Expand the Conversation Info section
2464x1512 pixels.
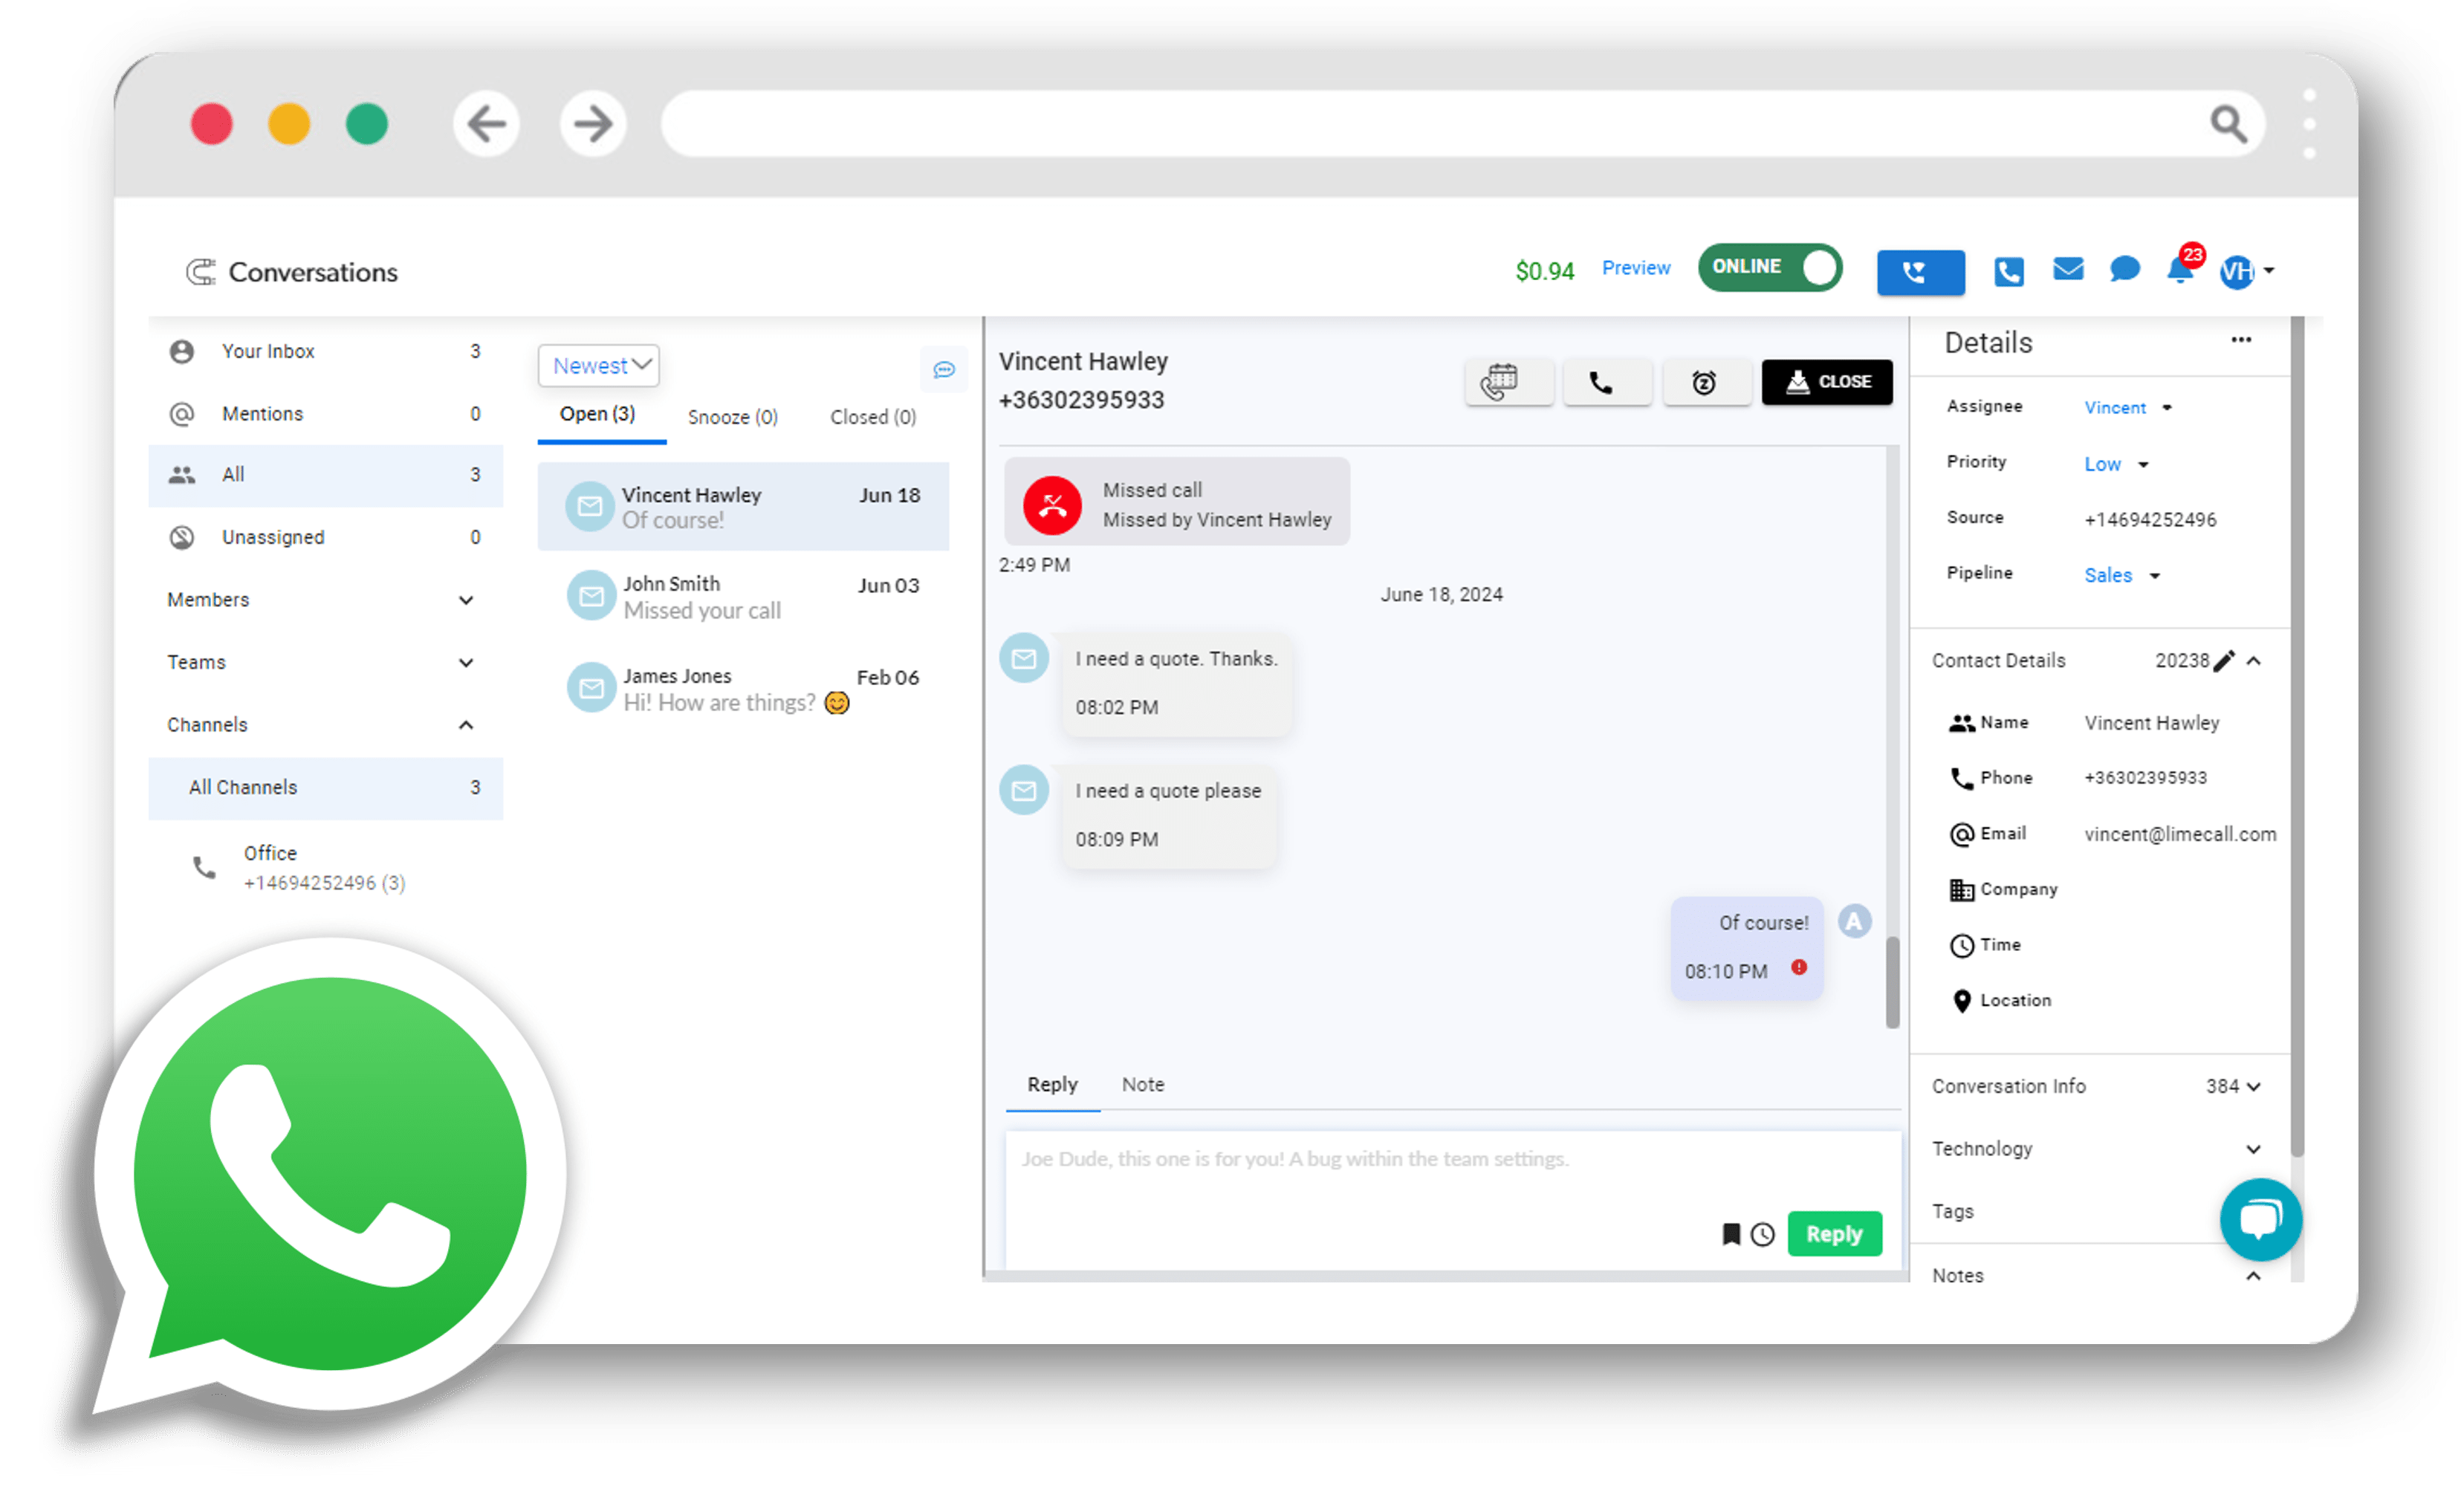[2253, 1087]
